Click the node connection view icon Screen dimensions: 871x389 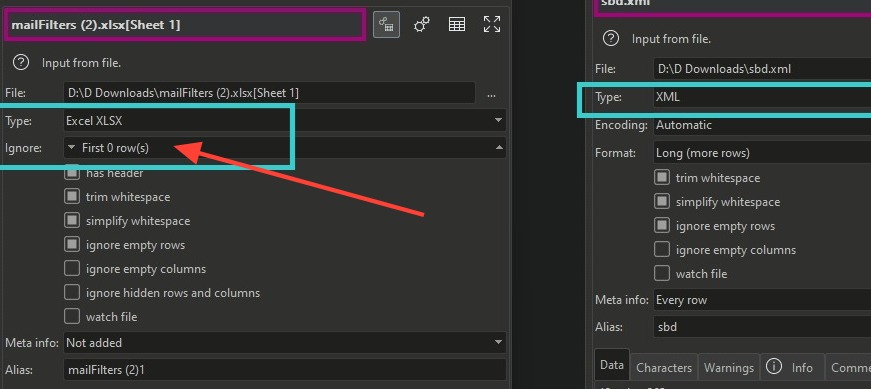coord(386,24)
